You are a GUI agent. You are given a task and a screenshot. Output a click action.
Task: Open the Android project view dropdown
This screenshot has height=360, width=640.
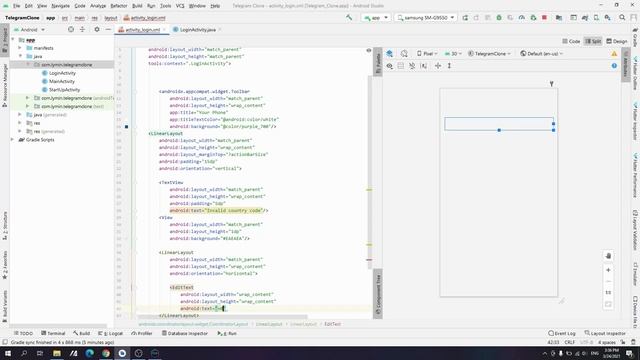(x=29, y=30)
